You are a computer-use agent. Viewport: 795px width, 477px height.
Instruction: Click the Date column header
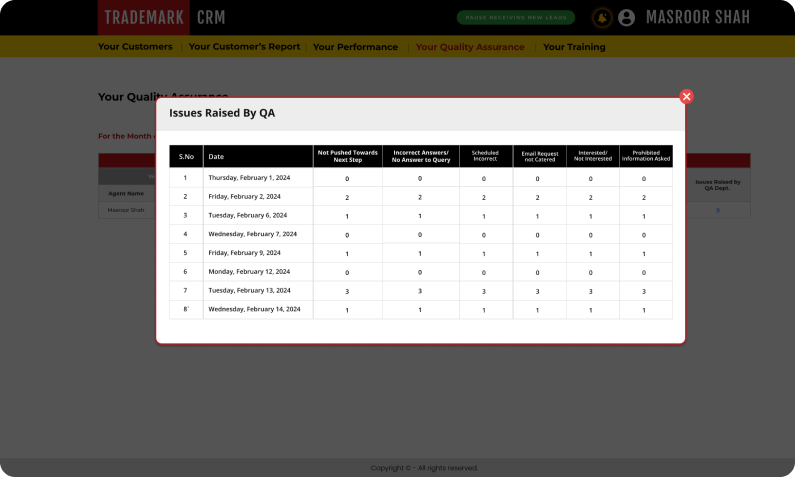pos(217,156)
